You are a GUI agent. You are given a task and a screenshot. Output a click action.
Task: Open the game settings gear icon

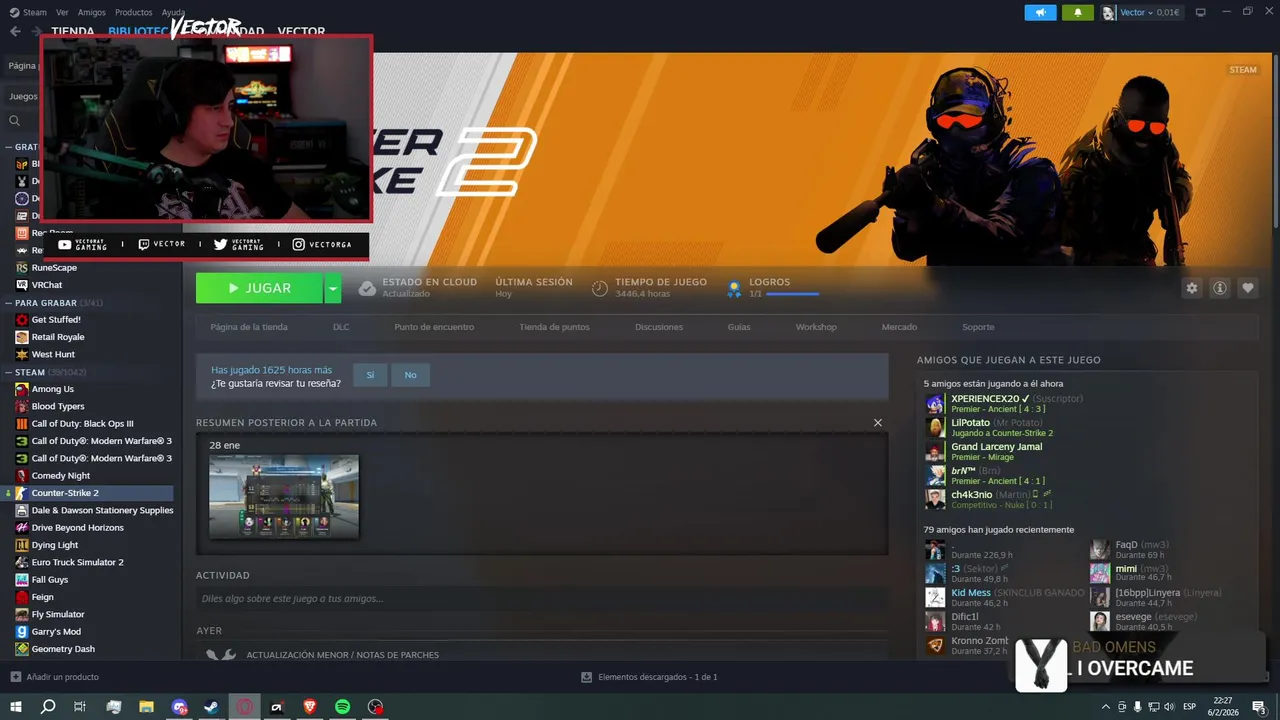point(1191,288)
